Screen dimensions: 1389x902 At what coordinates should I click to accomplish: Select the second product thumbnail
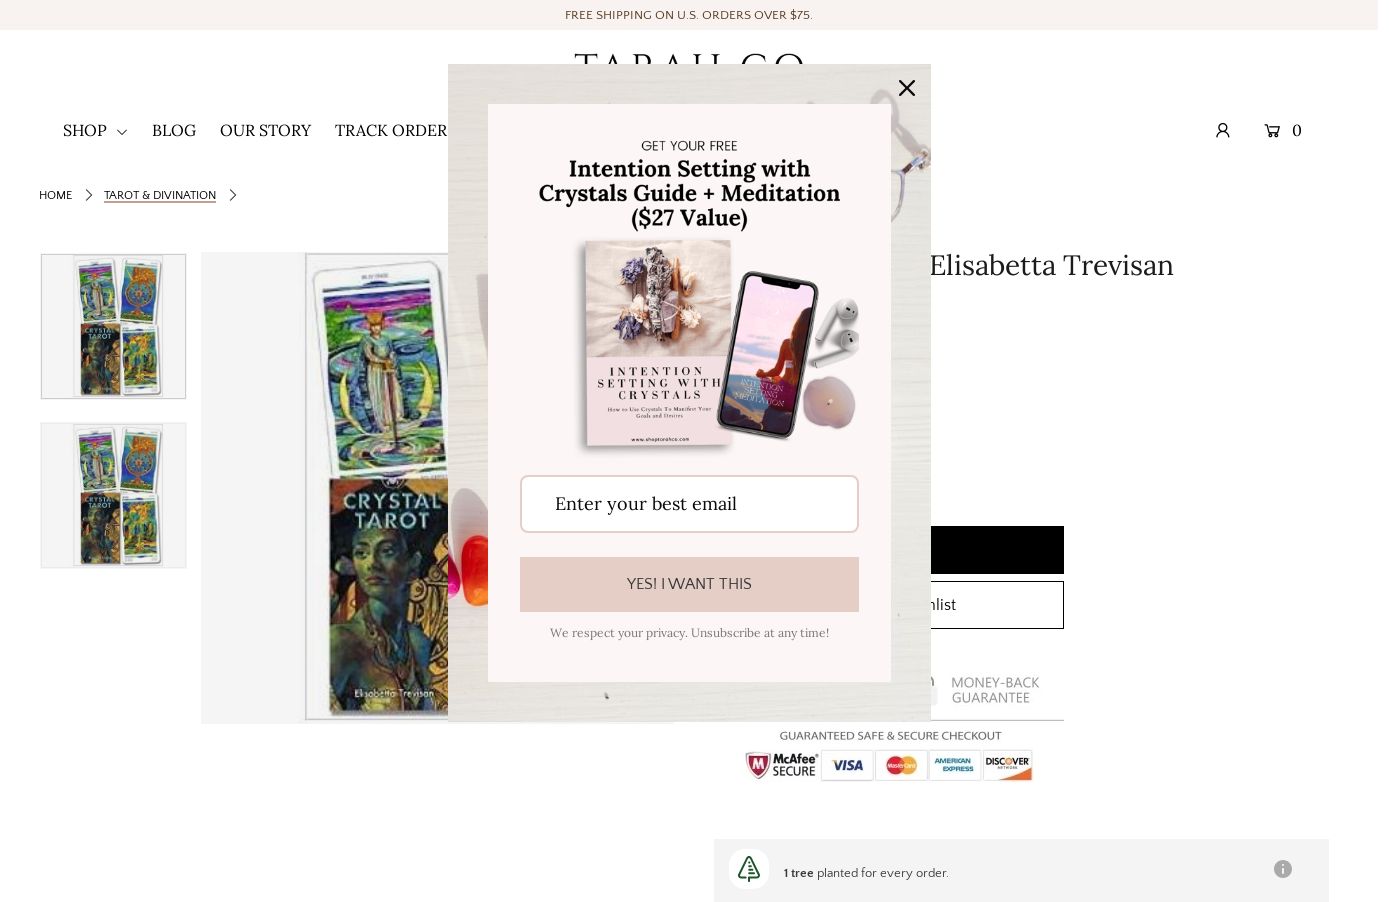[113, 495]
